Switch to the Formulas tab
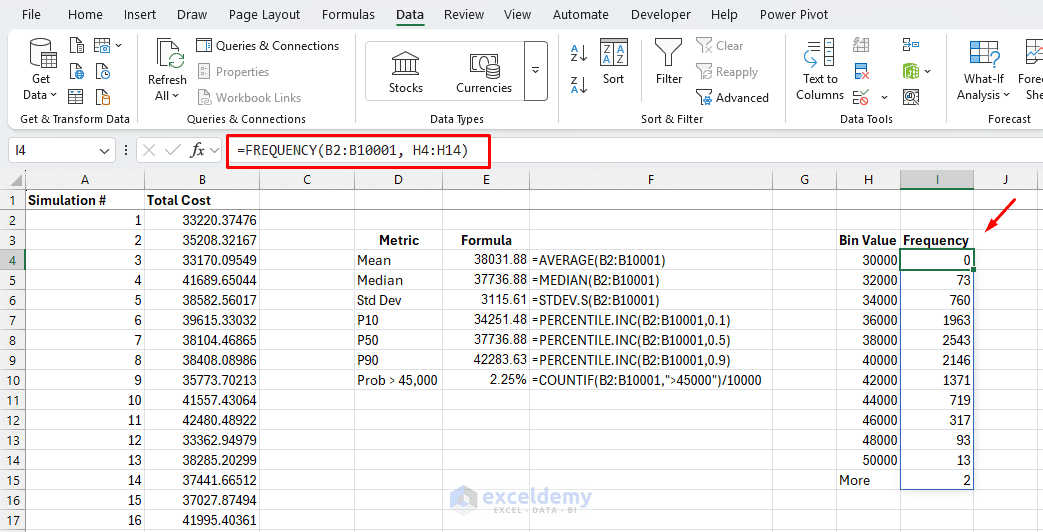Image resolution: width=1043 pixels, height=532 pixels. pyautogui.click(x=348, y=14)
